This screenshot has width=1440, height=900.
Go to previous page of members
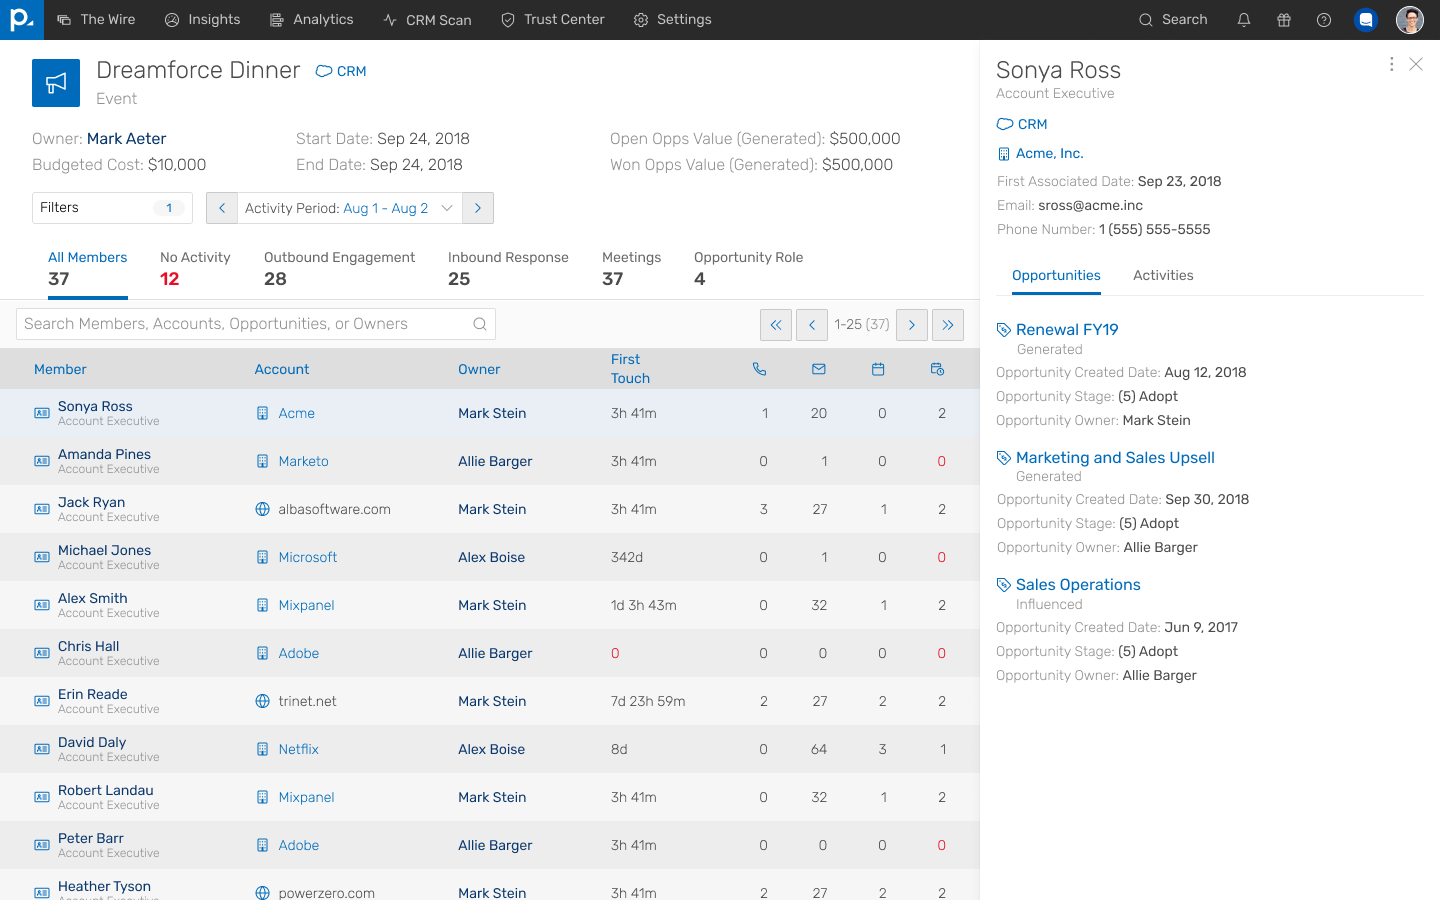coord(812,325)
